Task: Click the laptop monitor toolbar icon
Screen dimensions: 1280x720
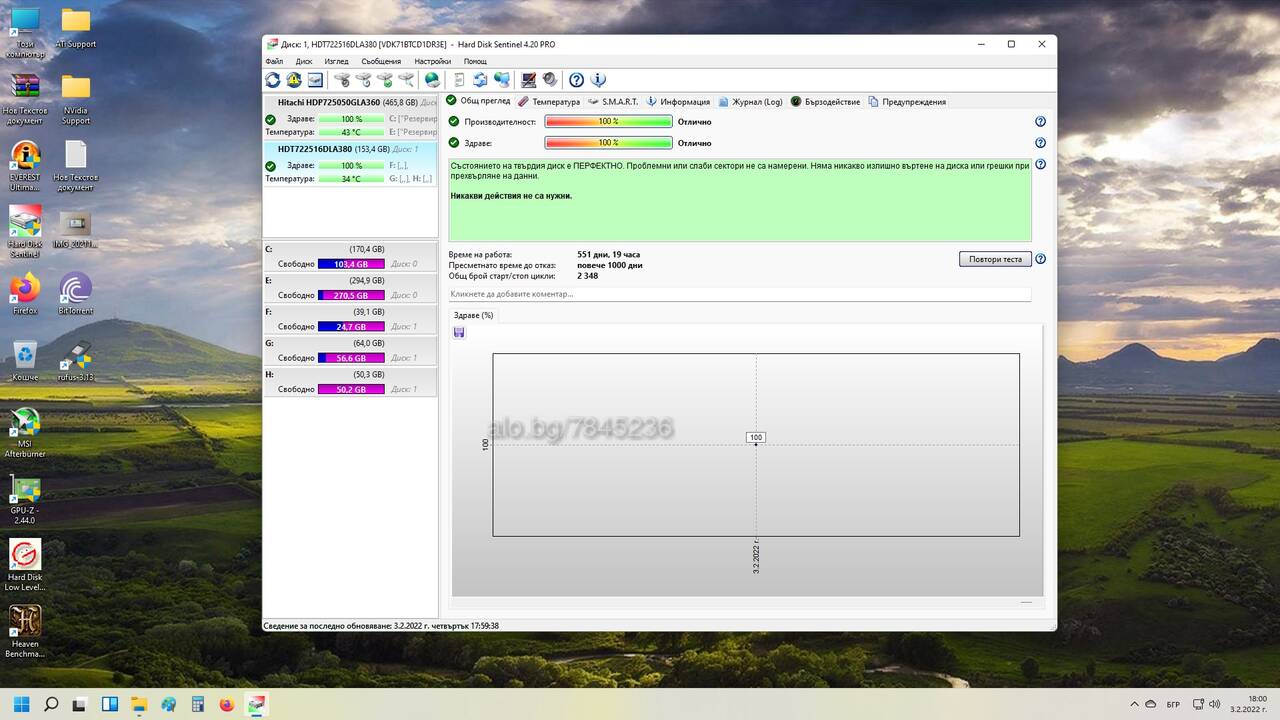Action: click(528, 80)
